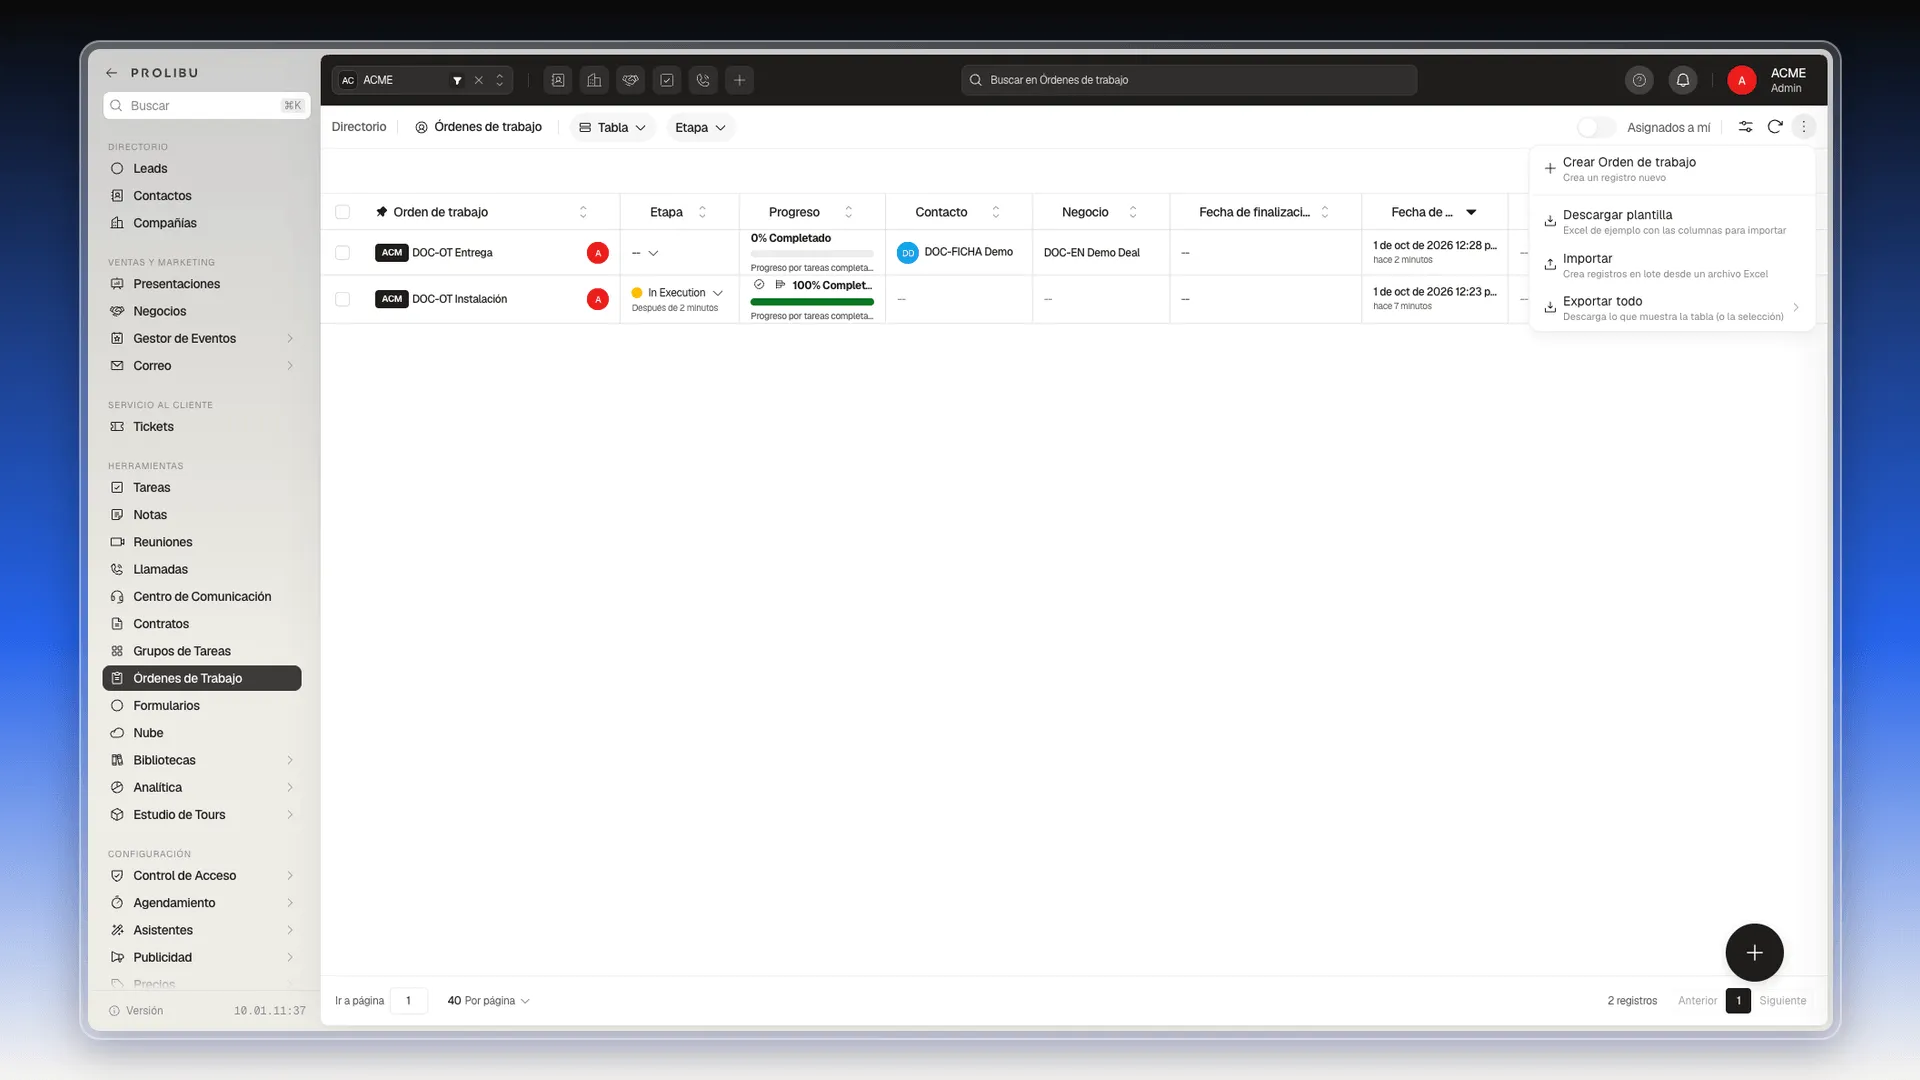The width and height of the screenshot is (1920, 1080).
Task: Click the Ir a página number field
Action: click(x=409, y=1001)
